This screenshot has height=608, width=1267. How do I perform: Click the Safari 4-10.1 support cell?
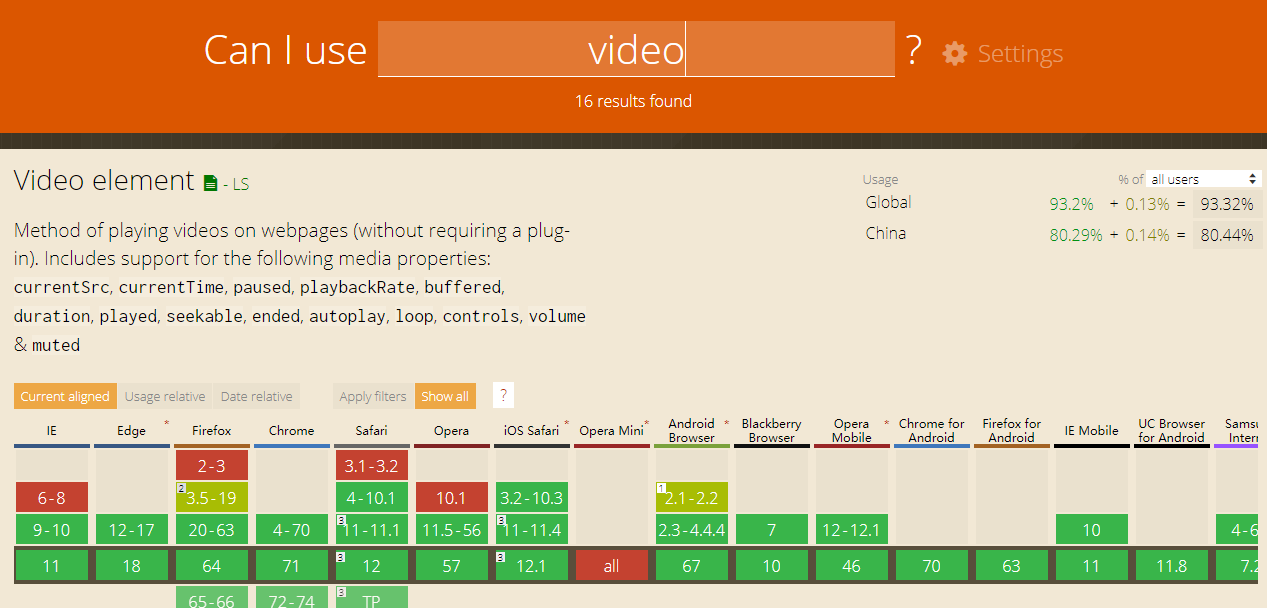point(372,497)
